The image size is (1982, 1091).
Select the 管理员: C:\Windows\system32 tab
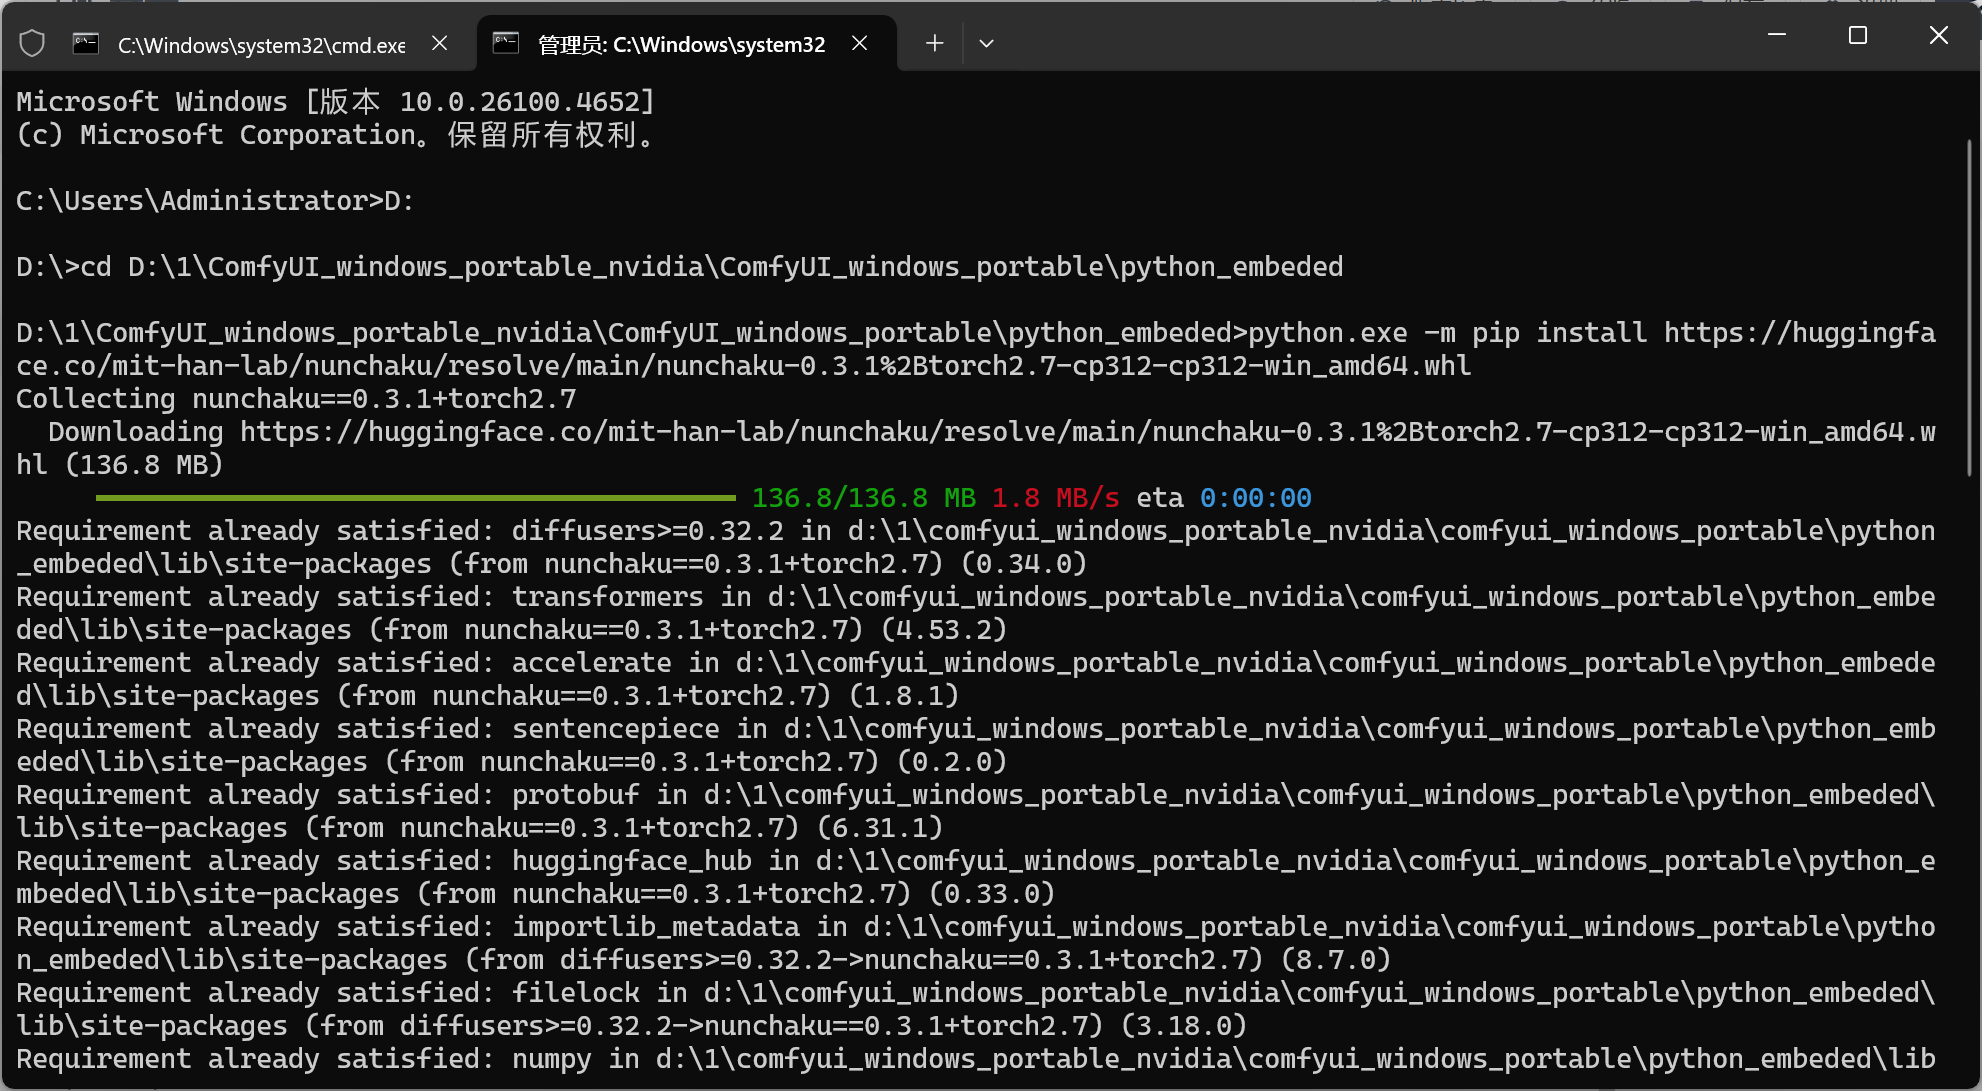(681, 45)
